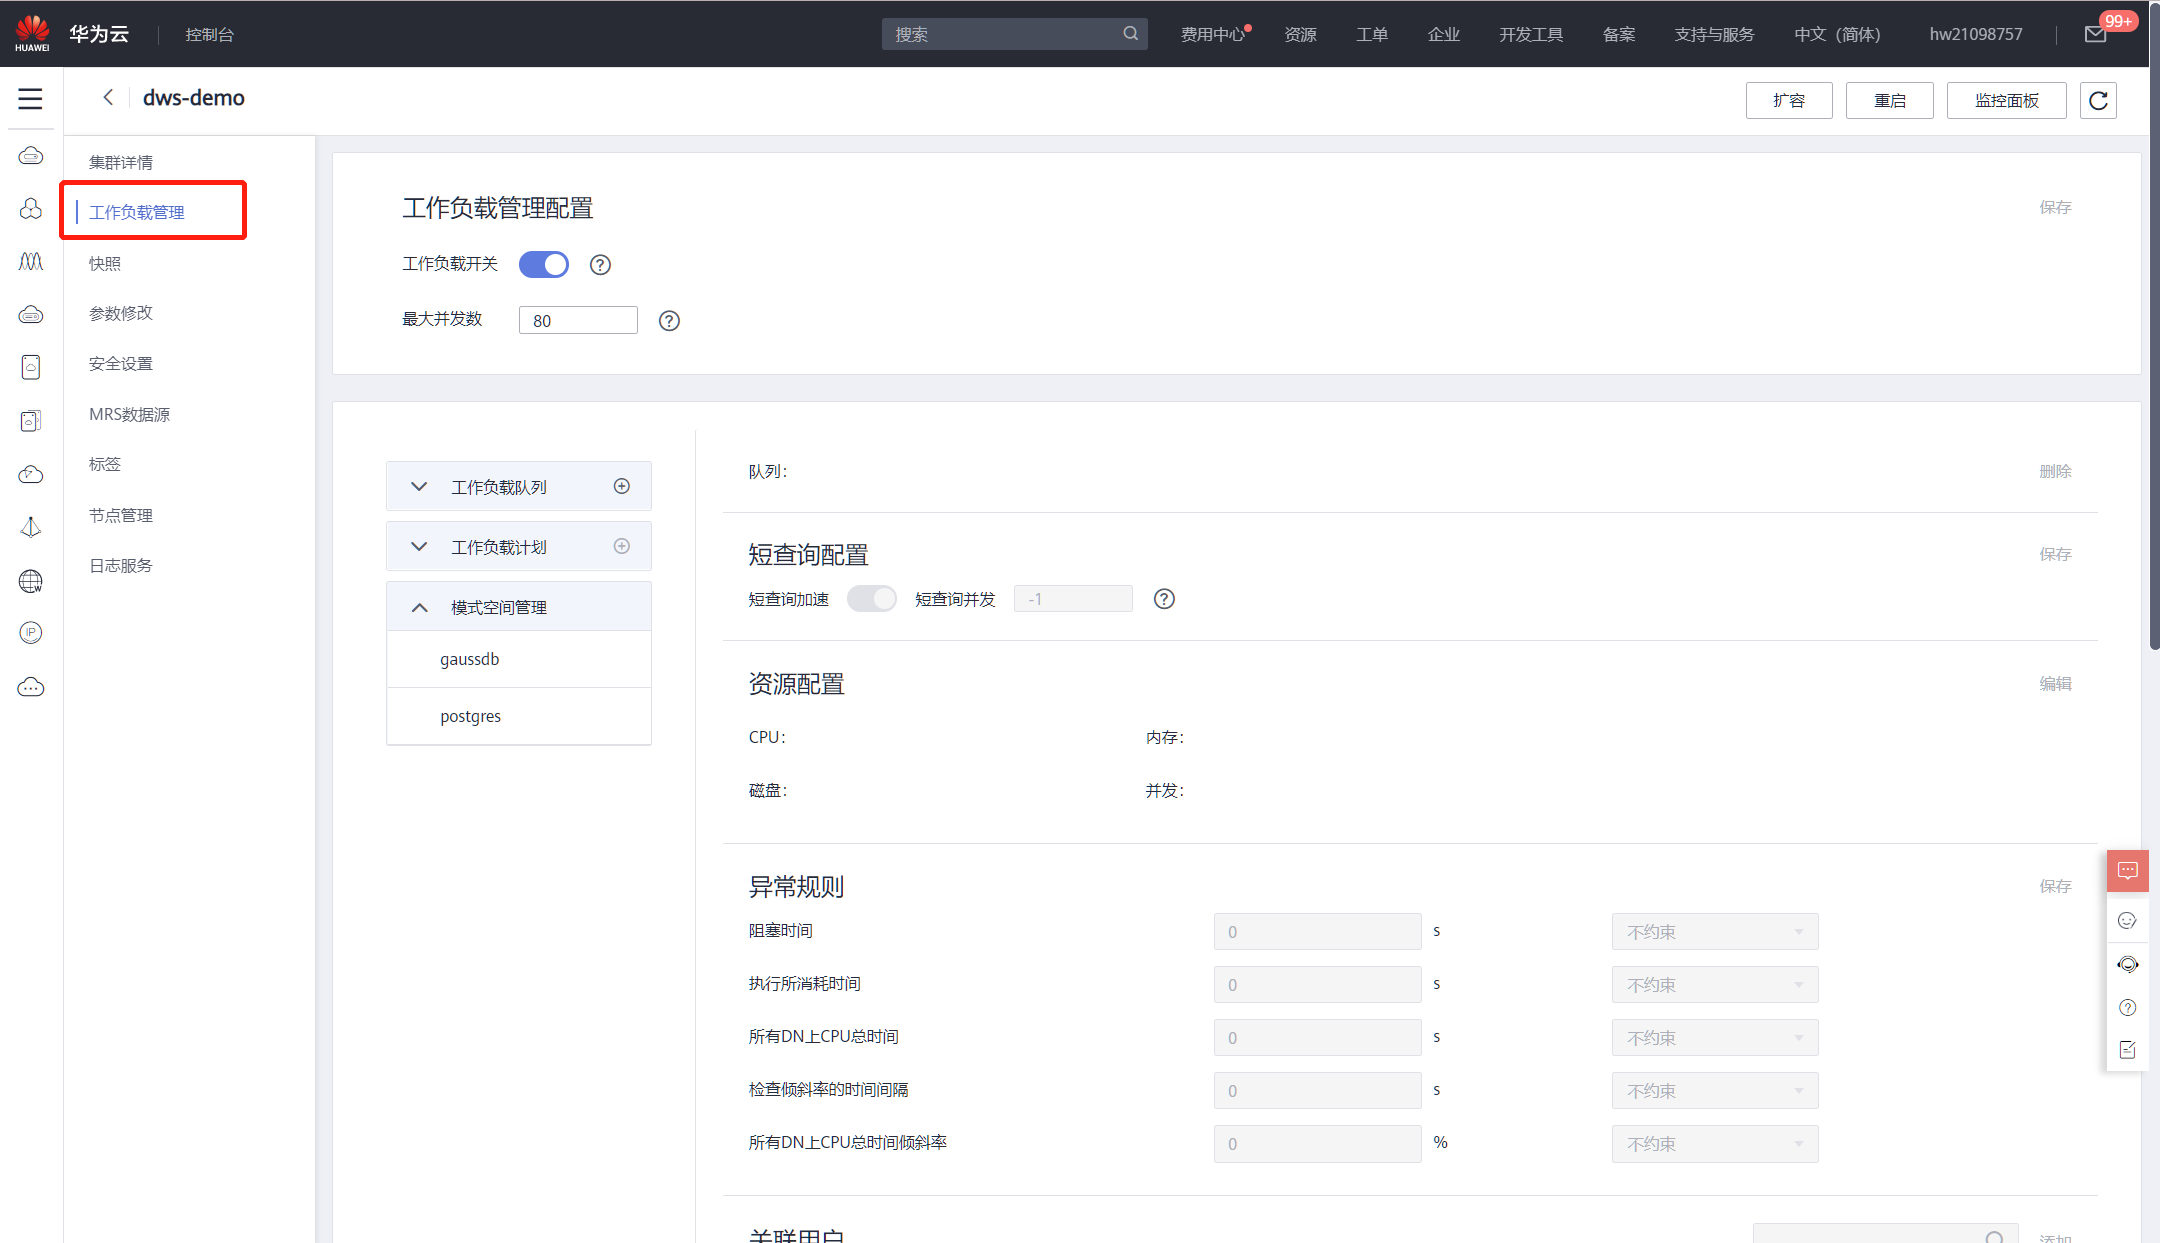Click the plus icon on 工作负载队列
Screen dimensions: 2160x1243
[622, 486]
